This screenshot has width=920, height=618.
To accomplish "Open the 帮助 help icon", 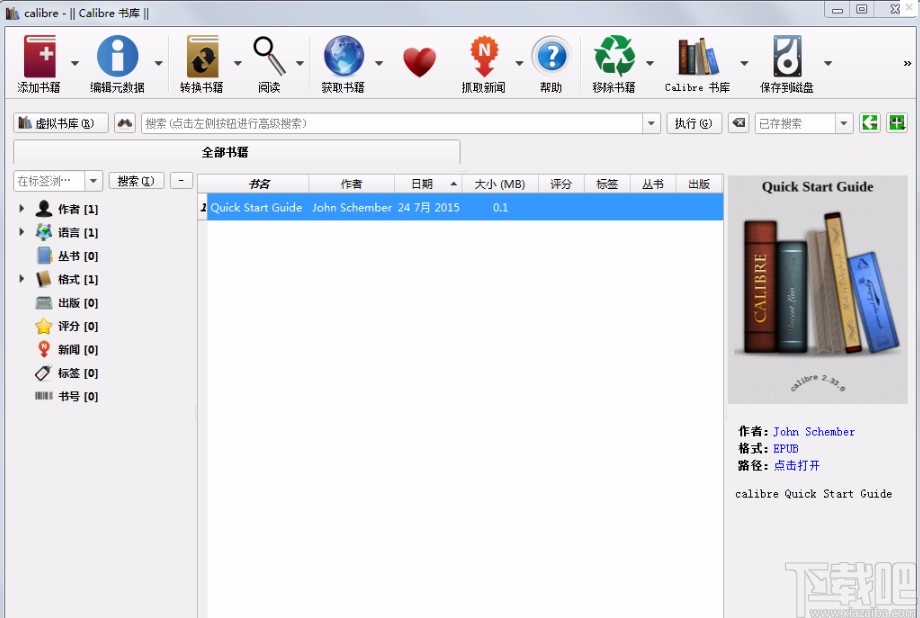I will pyautogui.click(x=553, y=55).
